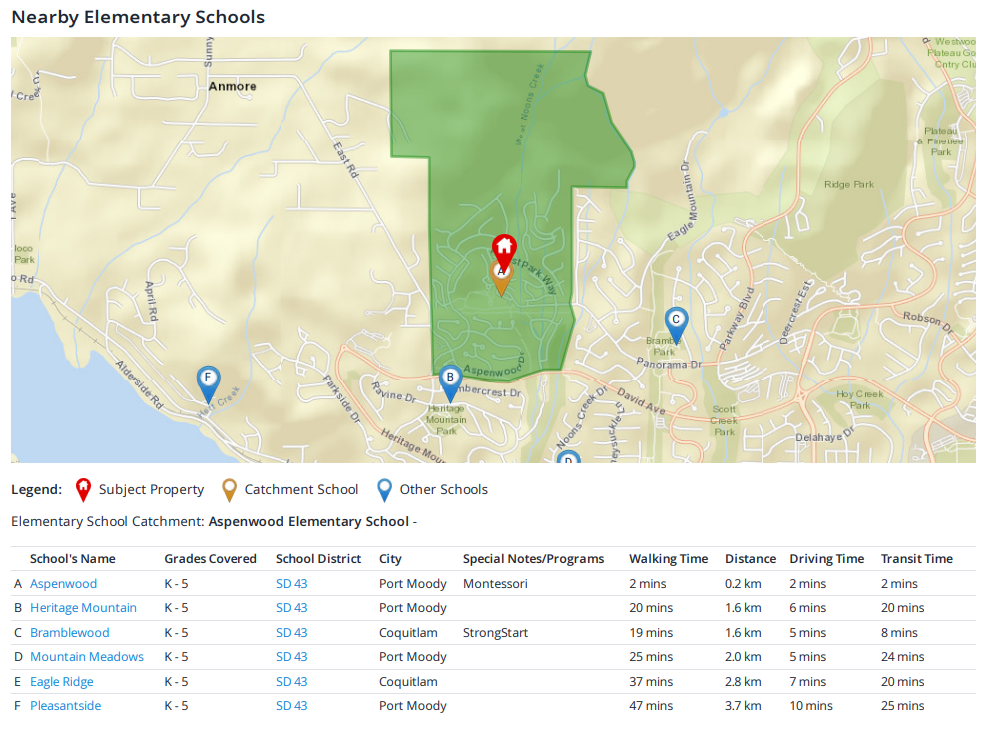
Task: Click the red subject property house marker
Action: point(504,252)
